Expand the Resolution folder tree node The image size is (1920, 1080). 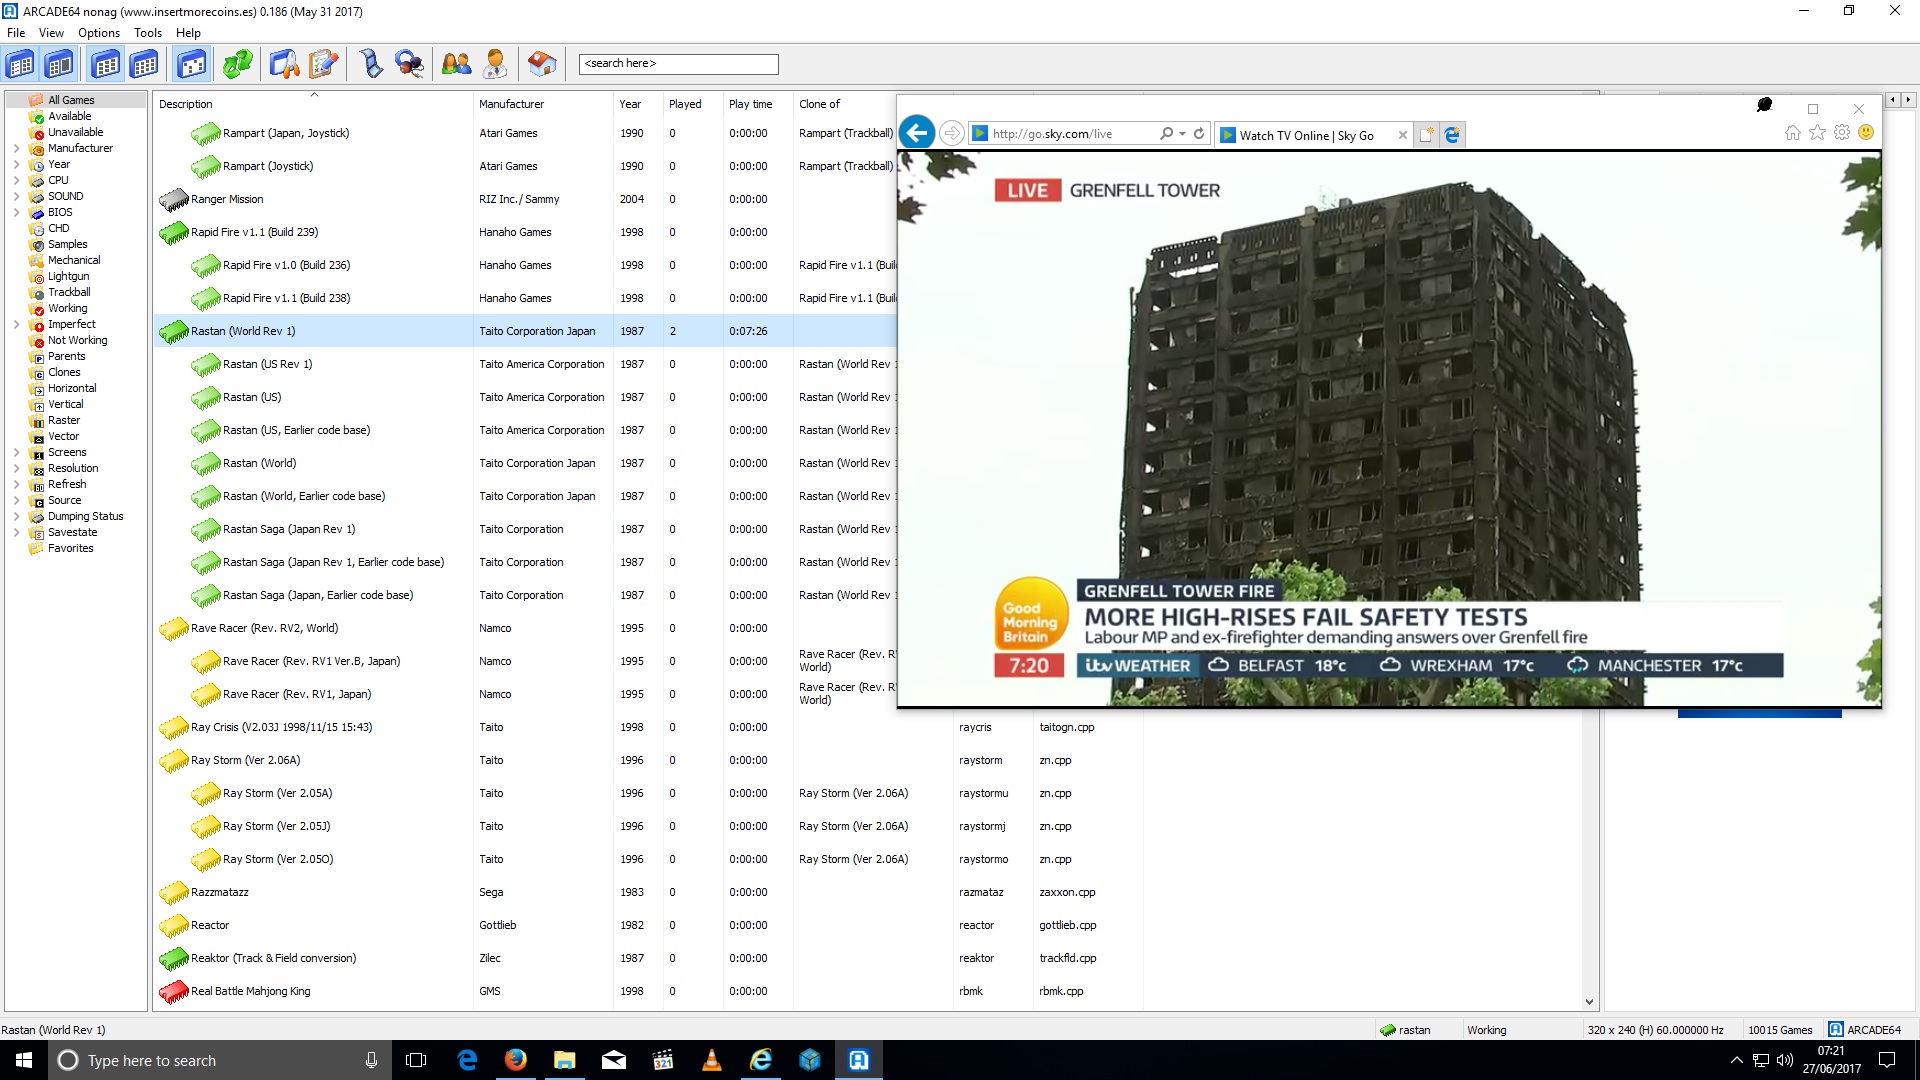tap(16, 468)
